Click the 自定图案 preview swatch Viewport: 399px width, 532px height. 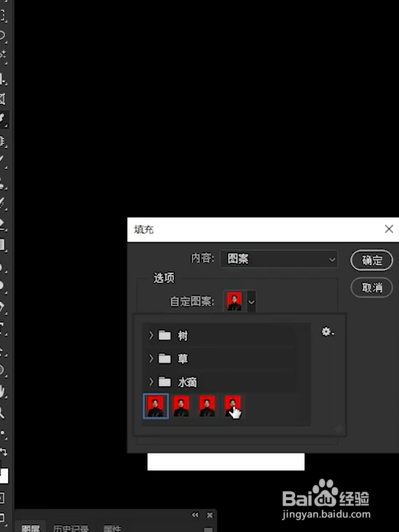[234, 301]
